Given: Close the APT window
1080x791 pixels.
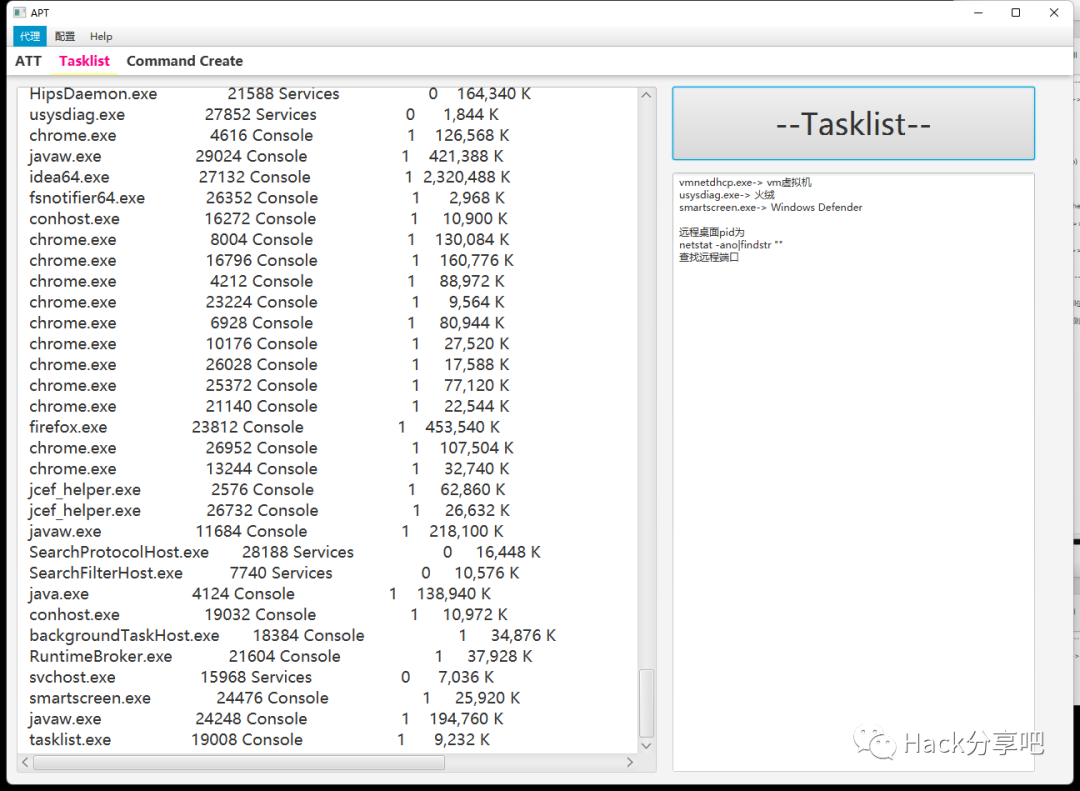Looking at the screenshot, I should (1054, 12).
